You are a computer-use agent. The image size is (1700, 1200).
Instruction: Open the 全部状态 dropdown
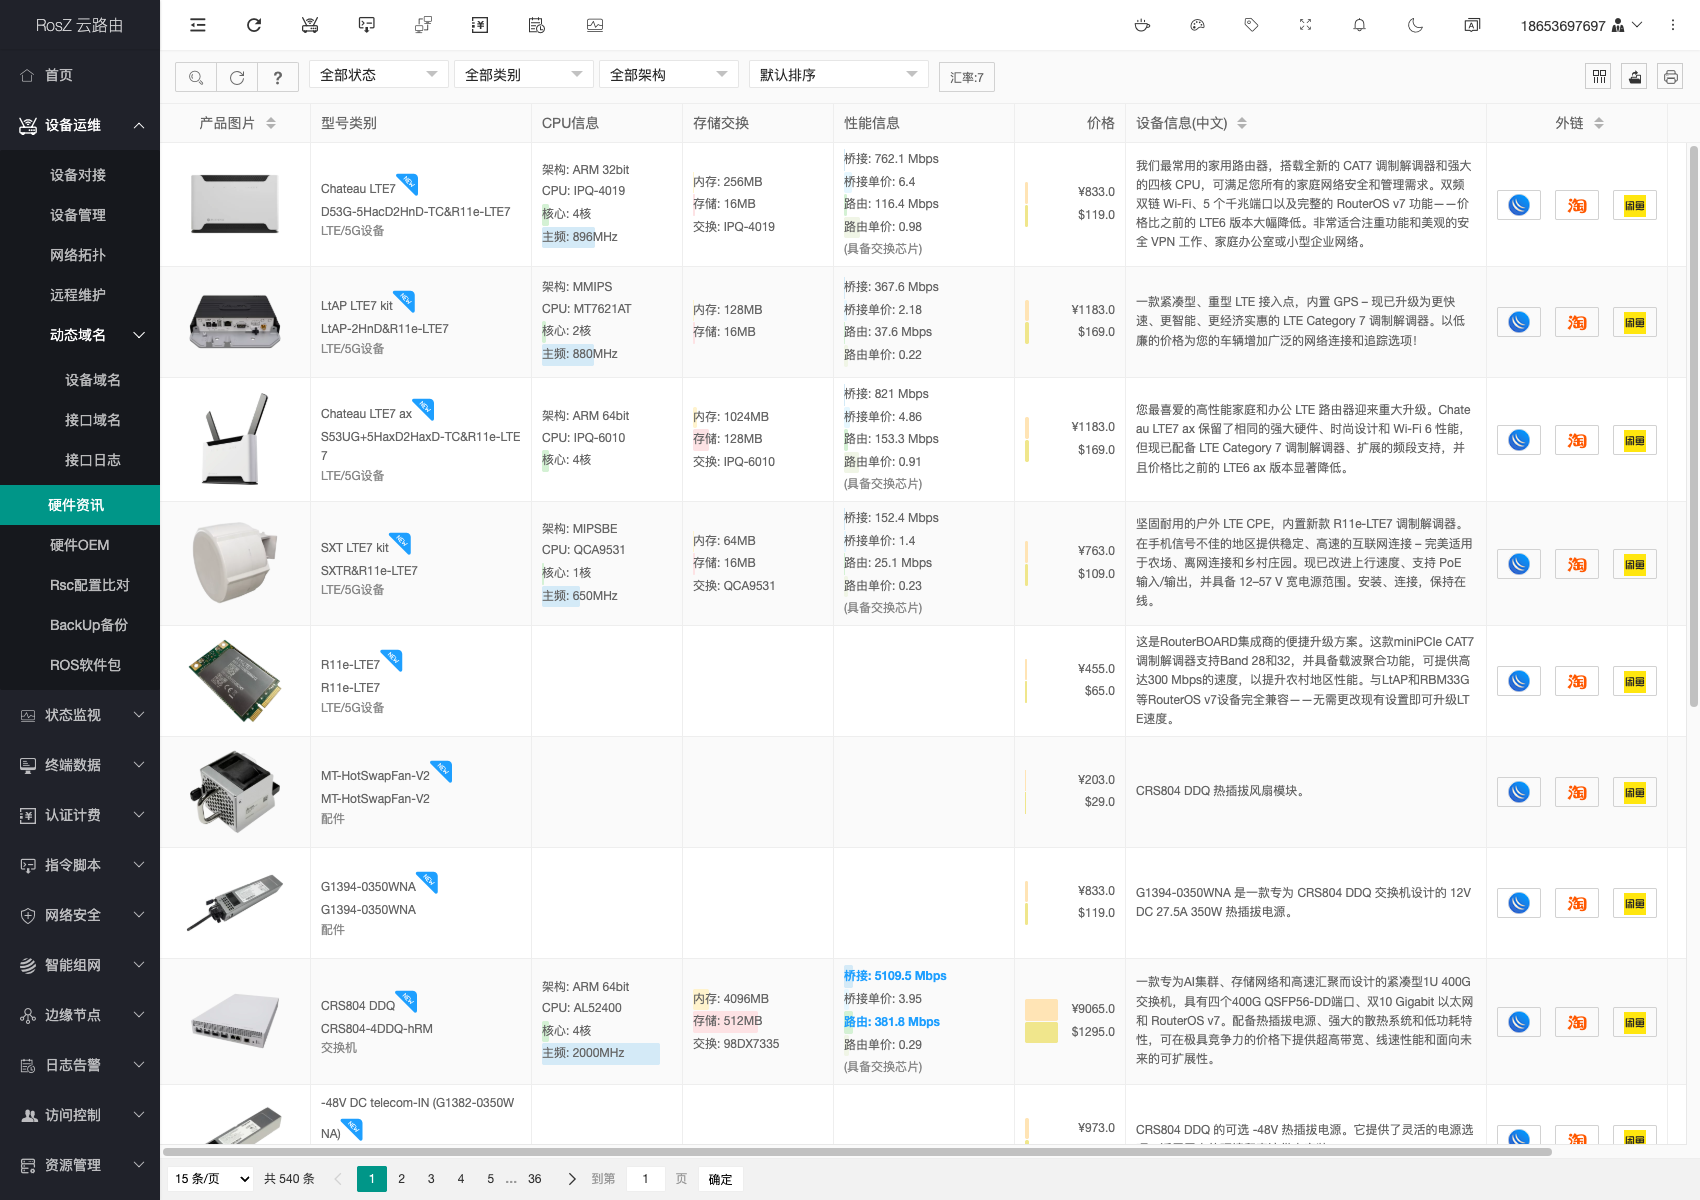[x=378, y=75]
